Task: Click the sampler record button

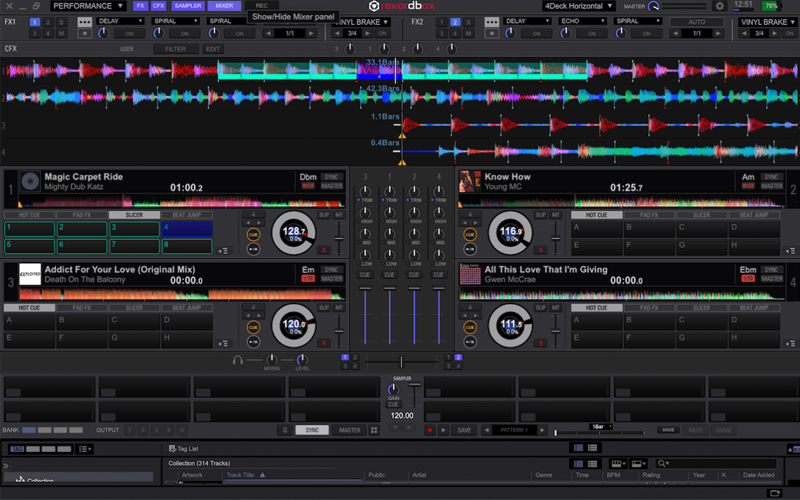Action: tap(430, 430)
